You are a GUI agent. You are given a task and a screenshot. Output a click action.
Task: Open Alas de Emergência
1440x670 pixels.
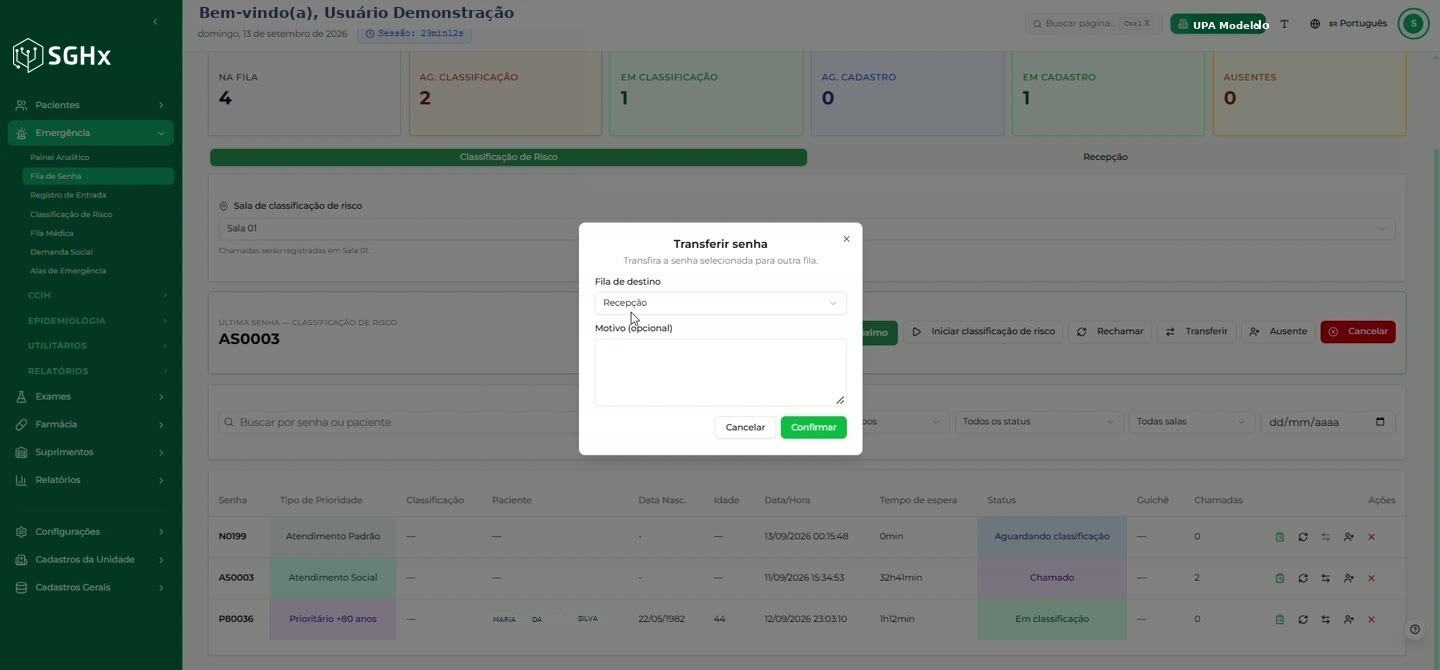[x=68, y=271]
